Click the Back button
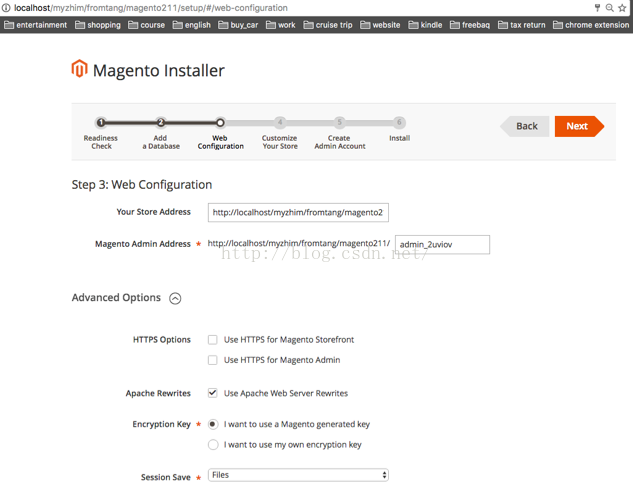 pos(524,126)
